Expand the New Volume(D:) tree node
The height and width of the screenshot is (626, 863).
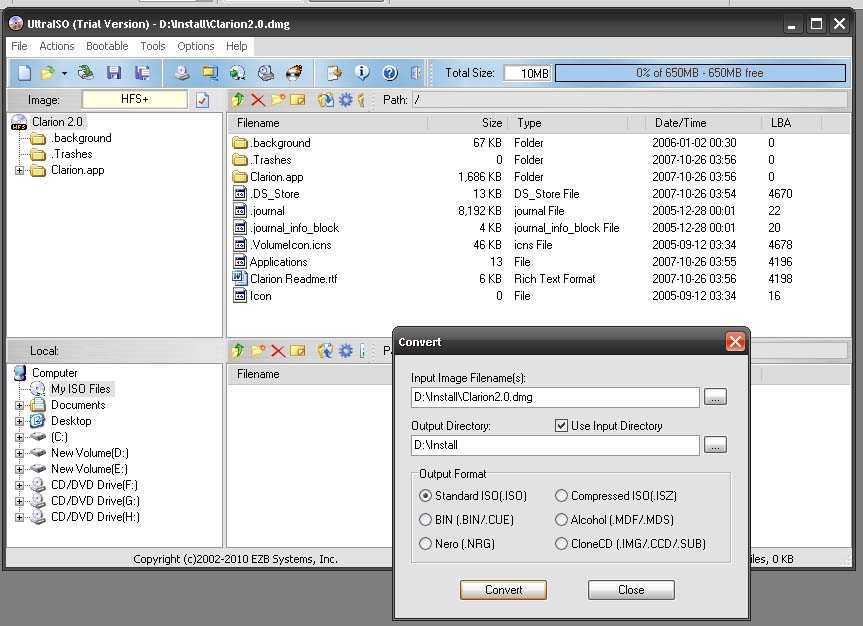(19, 453)
